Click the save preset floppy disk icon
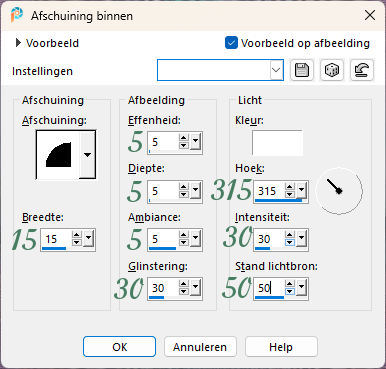 tap(302, 70)
